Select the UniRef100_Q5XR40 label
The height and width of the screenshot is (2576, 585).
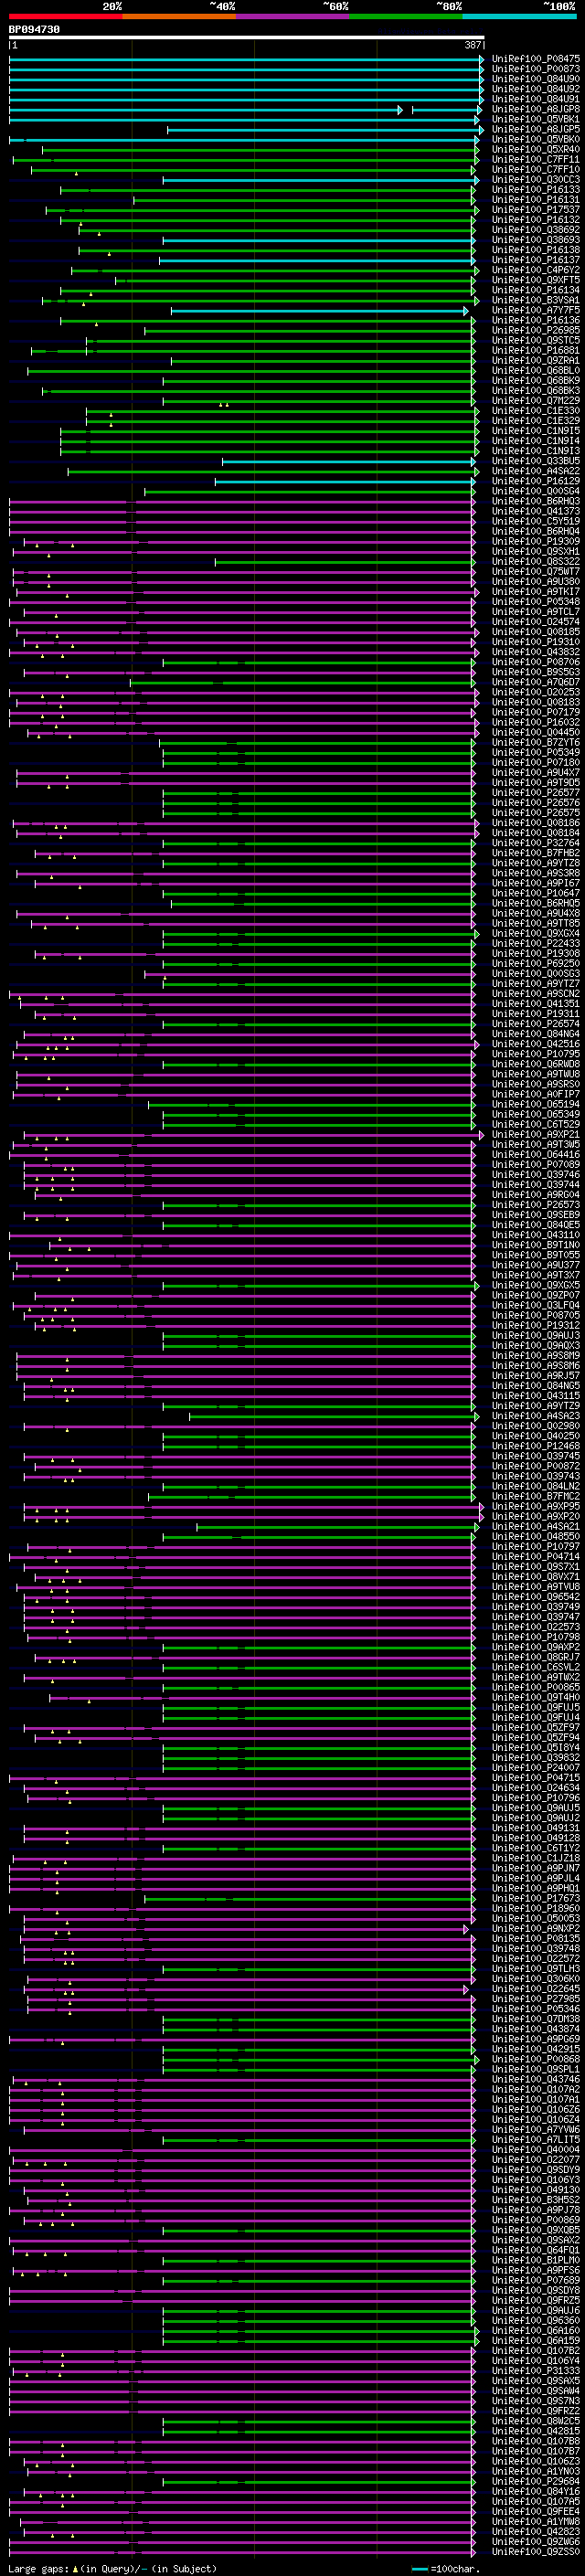536,149
